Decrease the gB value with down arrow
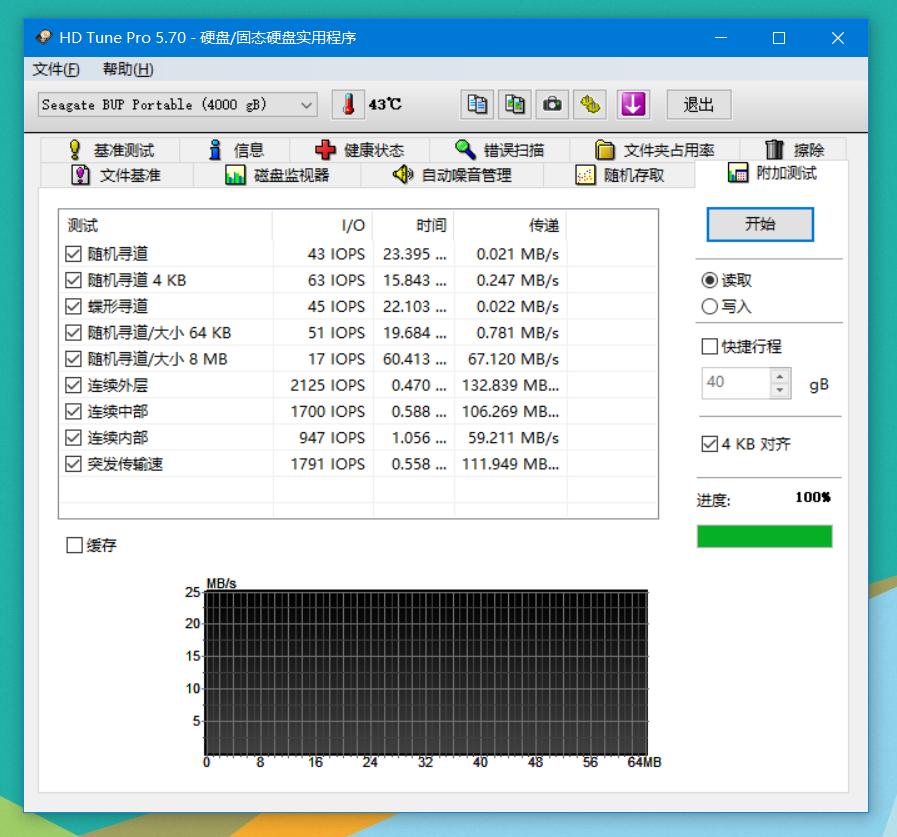 point(780,390)
